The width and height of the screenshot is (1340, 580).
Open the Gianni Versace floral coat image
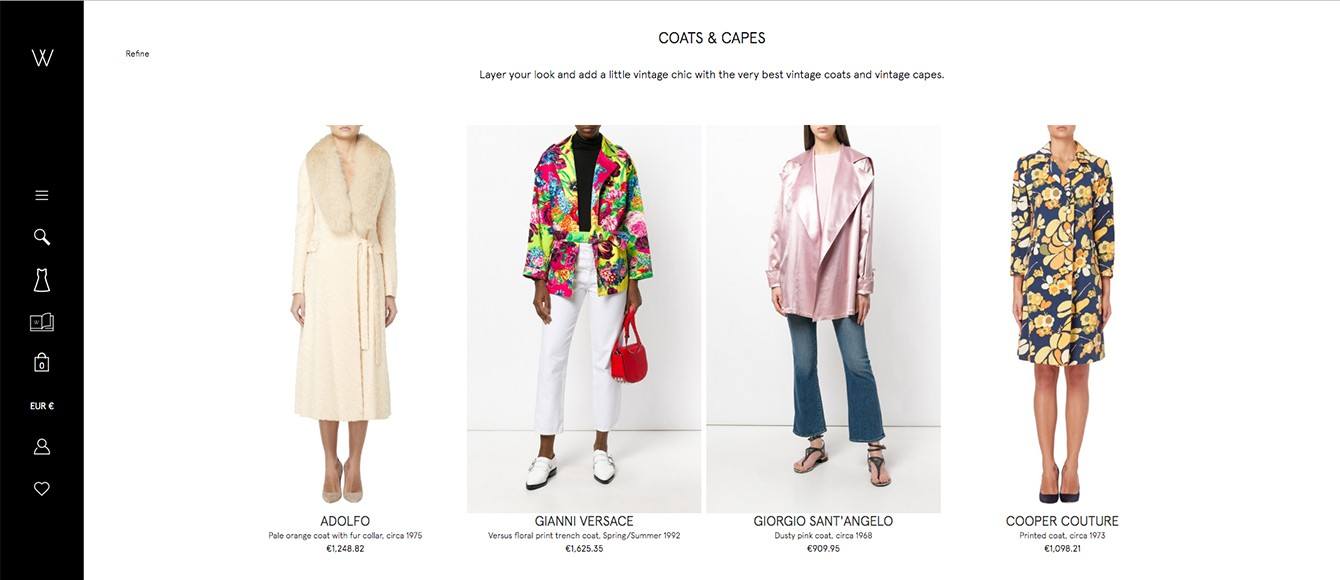pyautogui.click(x=584, y=318)
